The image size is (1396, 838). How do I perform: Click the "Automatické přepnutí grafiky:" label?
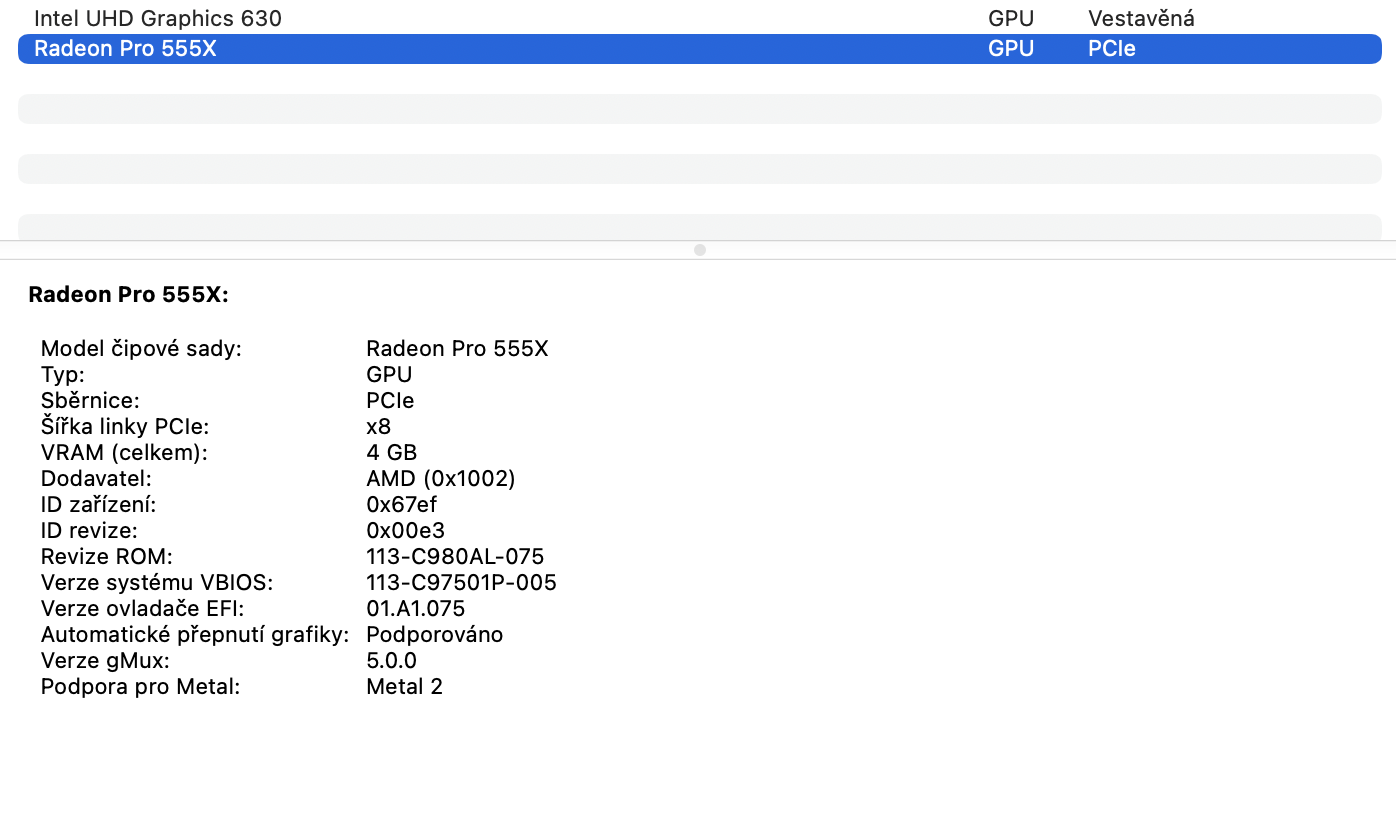coord(195,635)
